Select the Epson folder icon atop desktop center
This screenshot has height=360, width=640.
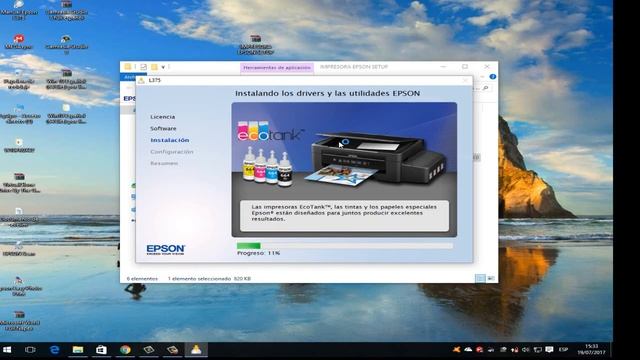256,44
